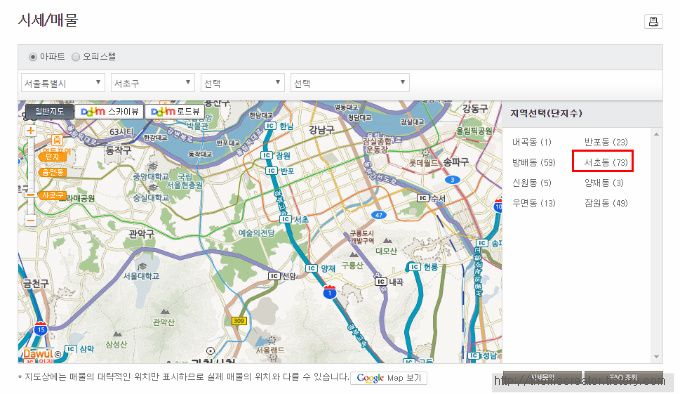The width and height of the screenshot is (680, 394).
Task: Click the 서울대학교 label on map
Action: [141, 276]
